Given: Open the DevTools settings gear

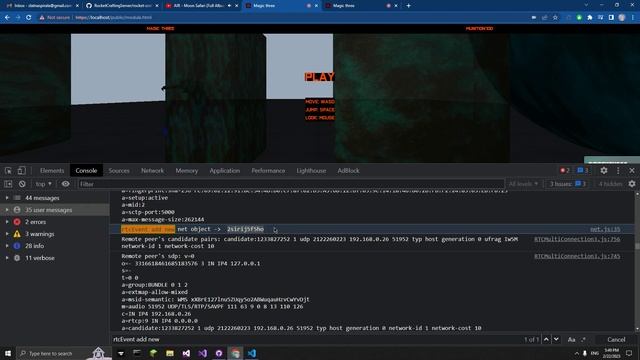Looking at the screenshot, I should pos(604,171).
